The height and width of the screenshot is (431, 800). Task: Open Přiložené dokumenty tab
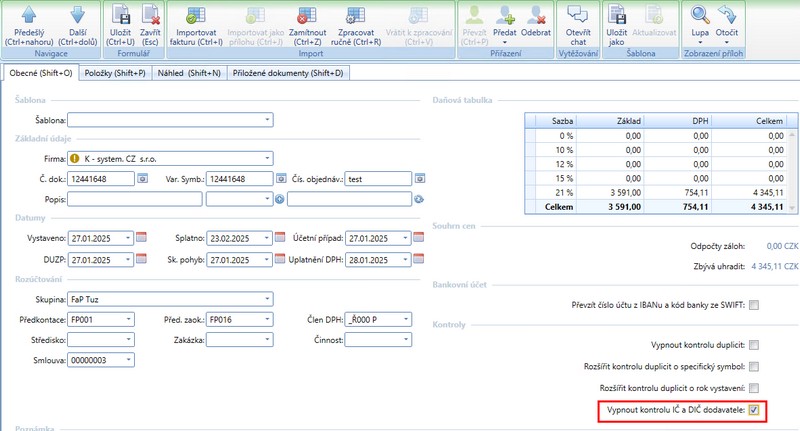point(289,73)
